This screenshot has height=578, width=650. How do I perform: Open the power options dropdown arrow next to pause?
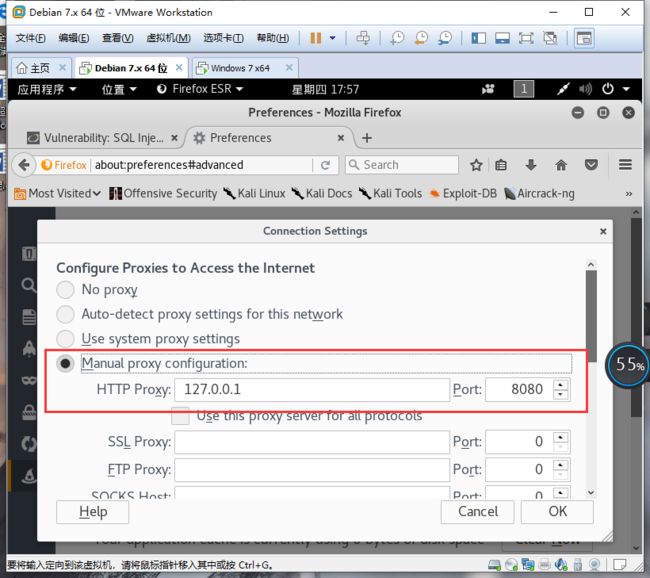(332, 38)
